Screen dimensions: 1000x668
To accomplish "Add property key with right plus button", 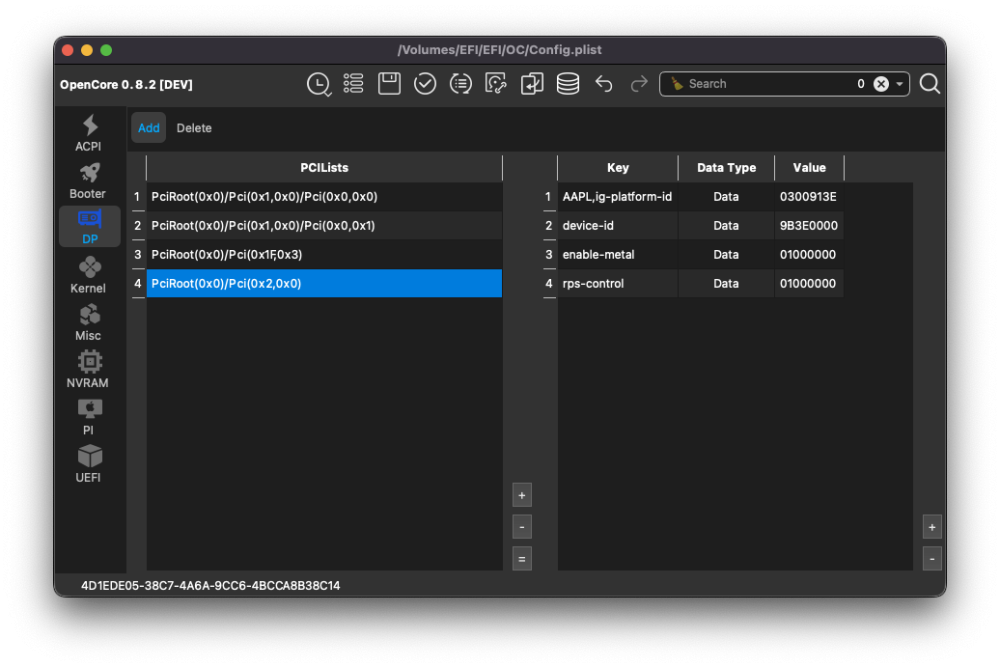I will click(x=932, y=527).
